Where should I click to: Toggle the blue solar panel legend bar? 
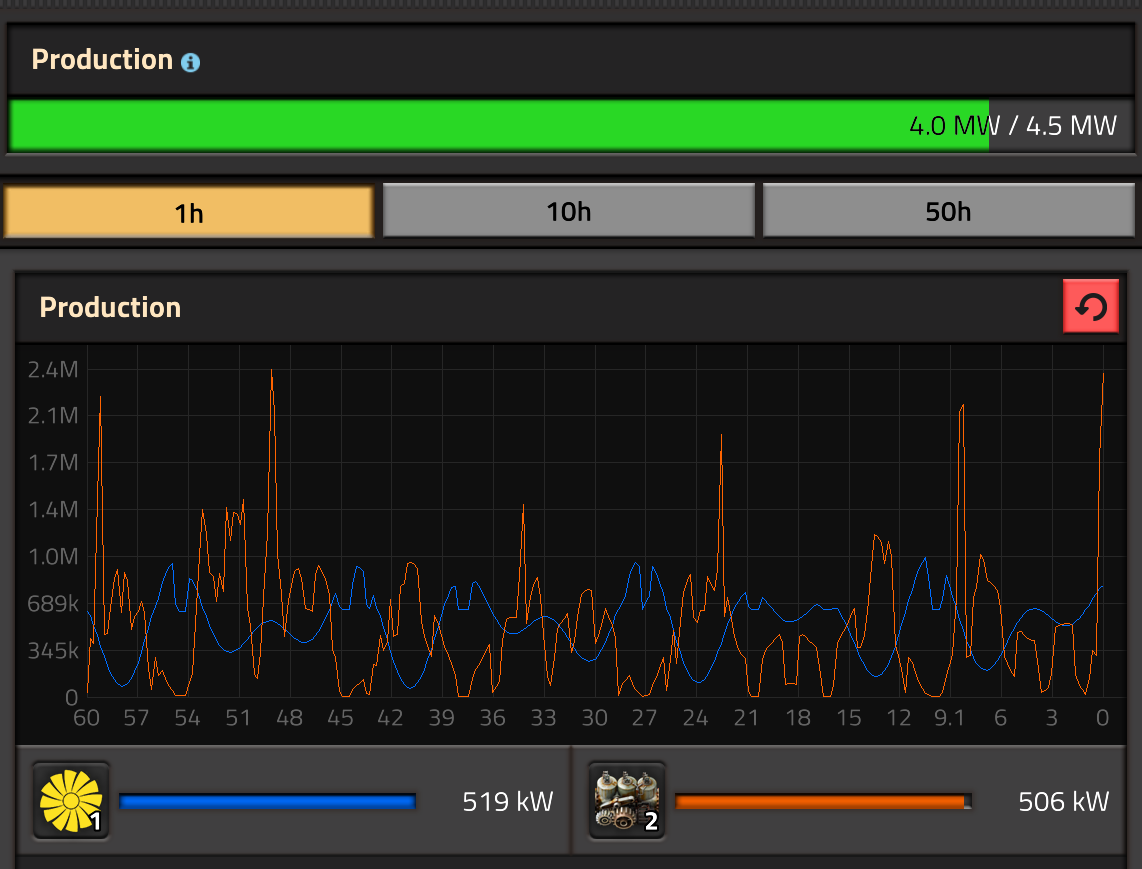pos(266,800)
